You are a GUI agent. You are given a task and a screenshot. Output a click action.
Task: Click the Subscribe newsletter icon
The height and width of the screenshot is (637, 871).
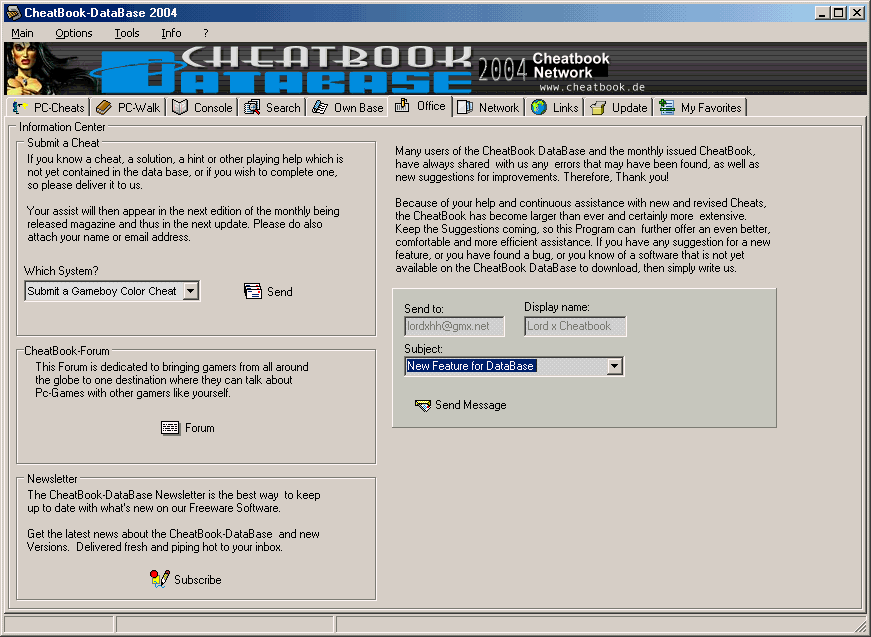coord(160,579)
